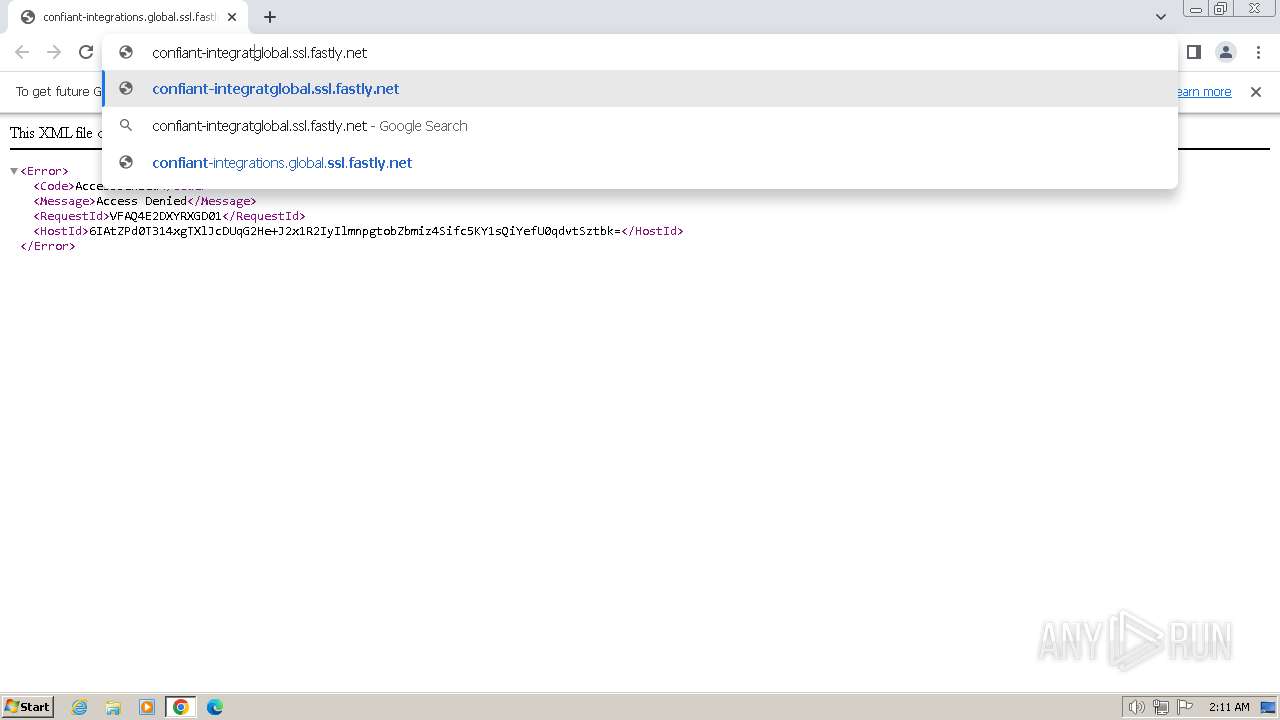Click the browser forward arrow
Viewport: 1280px width, 720px height.
pyautogui.click(x=54, y=52)
